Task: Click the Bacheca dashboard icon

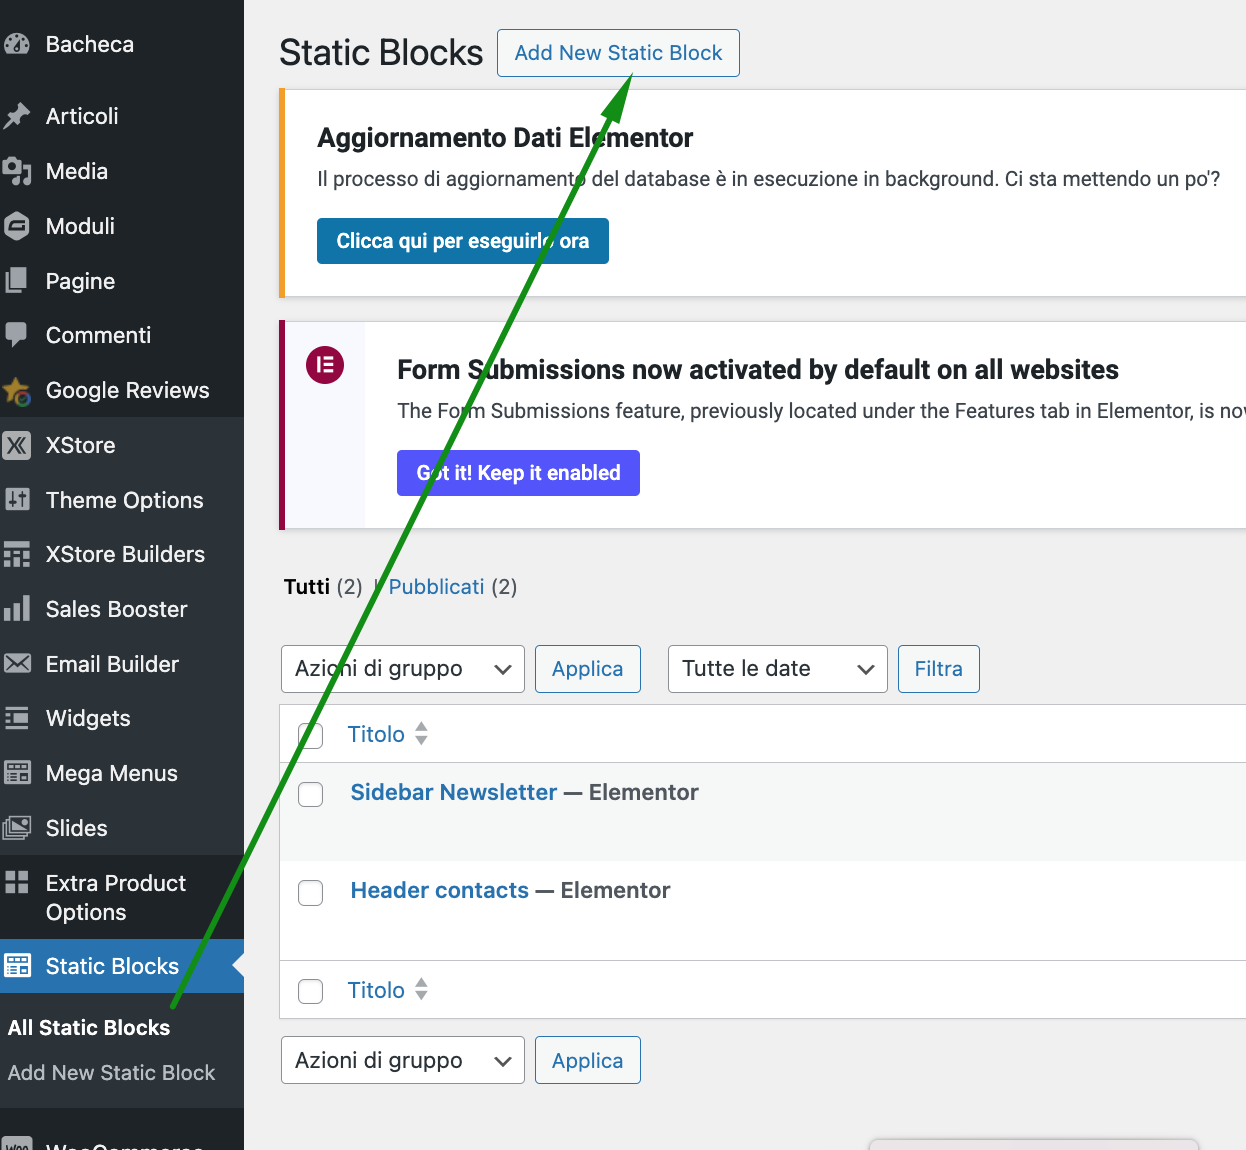Action: click(x=16, y=44)
